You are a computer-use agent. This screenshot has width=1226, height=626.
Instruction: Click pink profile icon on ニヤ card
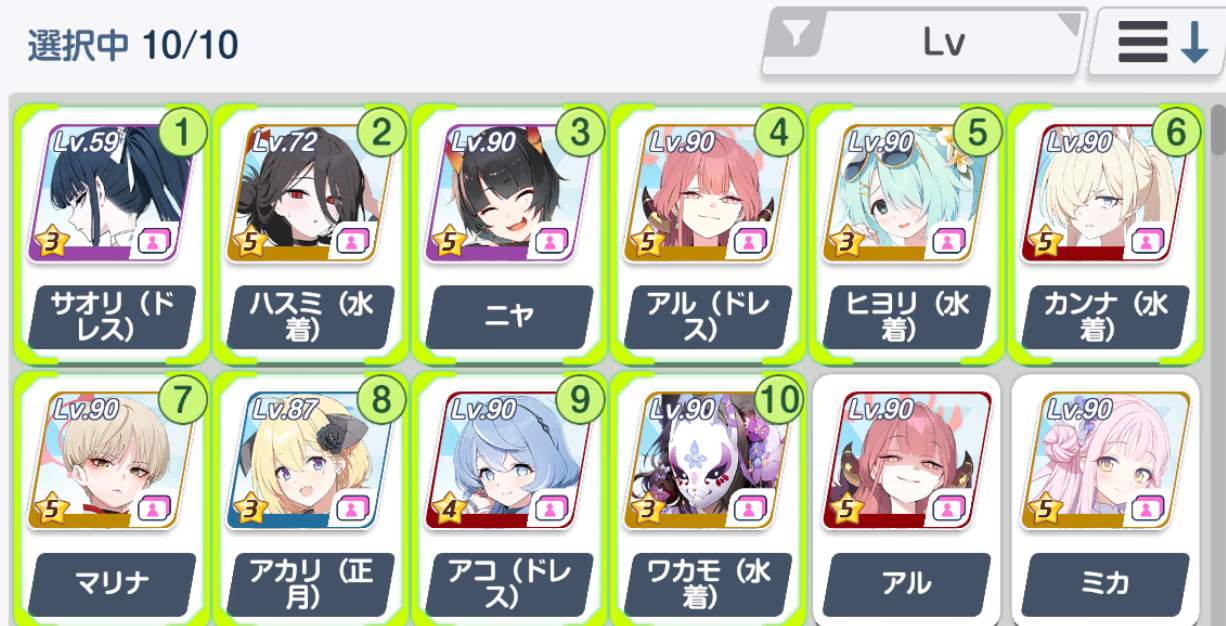tap(551, 241)
